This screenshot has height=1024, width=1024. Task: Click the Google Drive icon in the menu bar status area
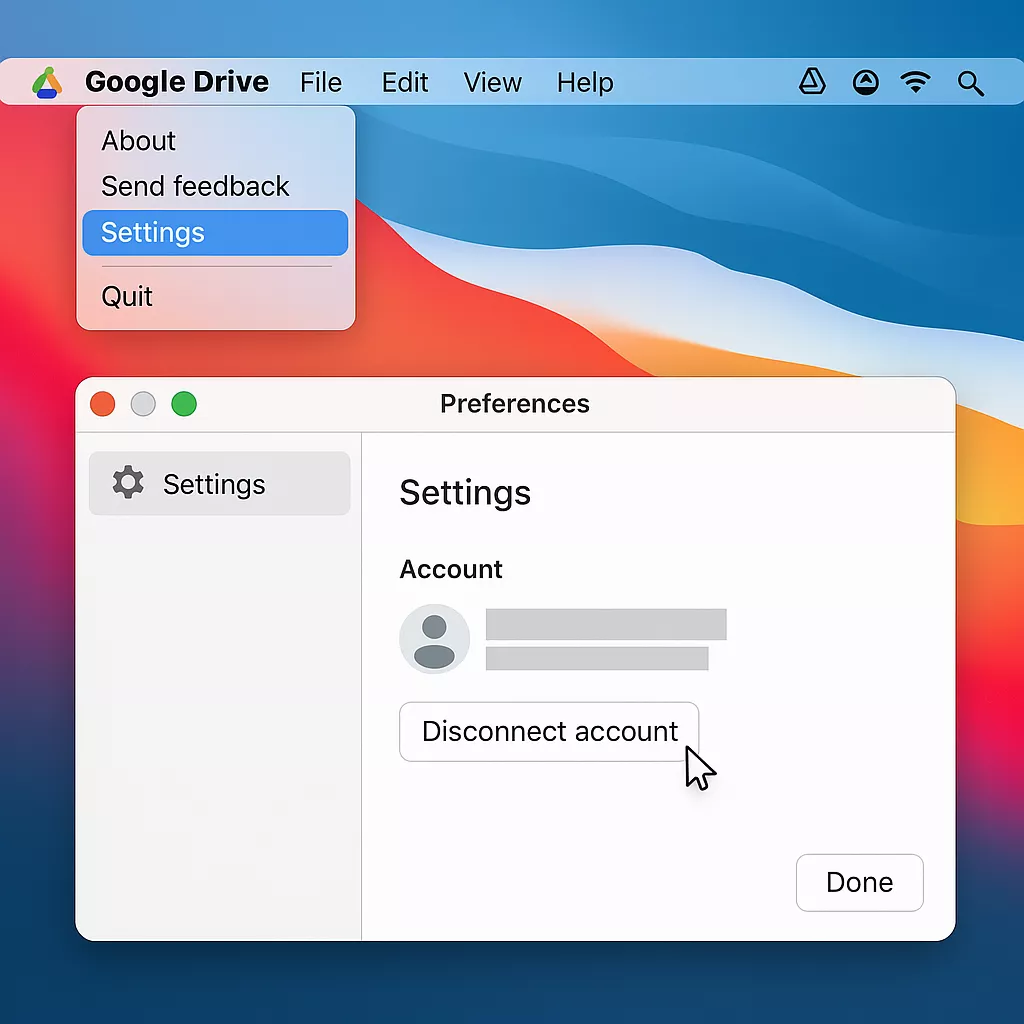[812, 83]
